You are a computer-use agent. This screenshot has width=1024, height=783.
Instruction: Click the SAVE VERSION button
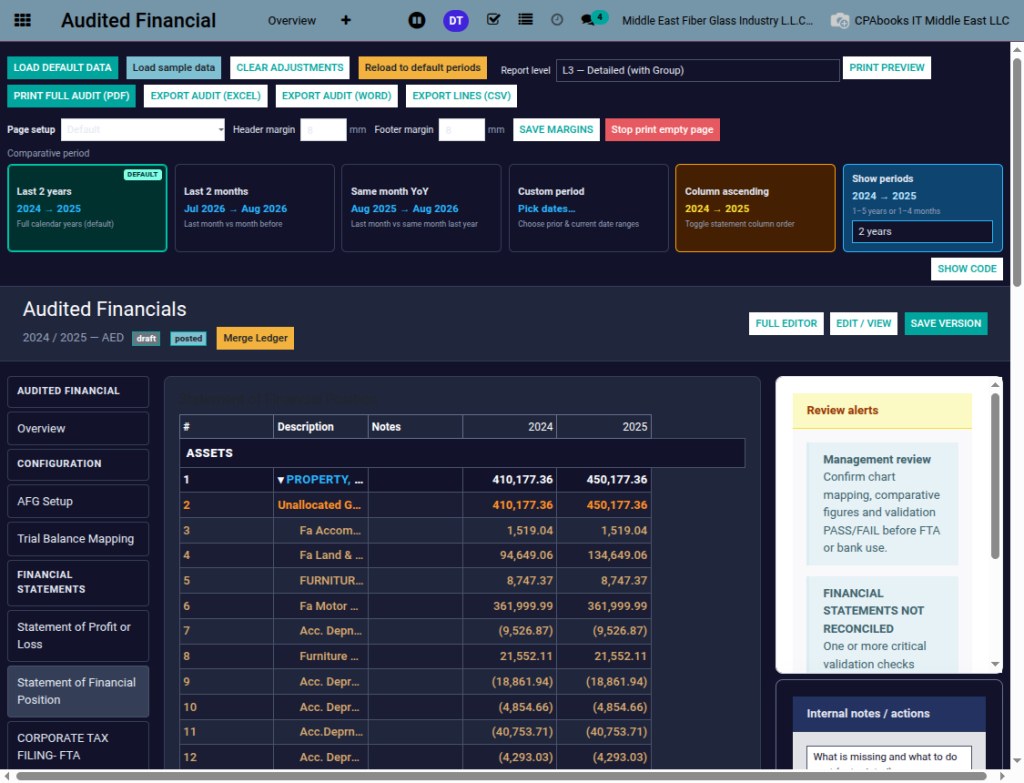[946, 323]
